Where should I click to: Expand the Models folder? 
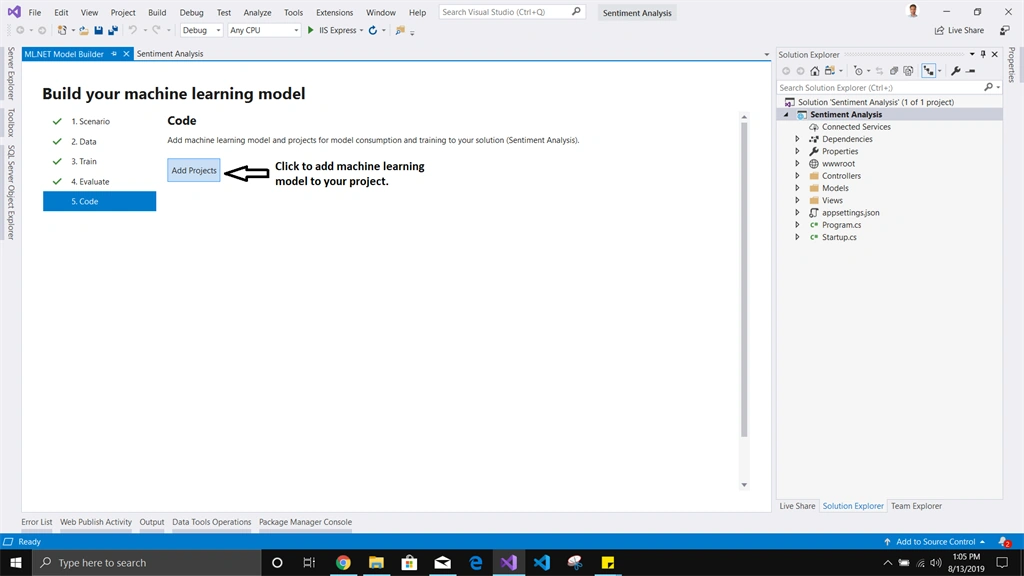[797, 188]
